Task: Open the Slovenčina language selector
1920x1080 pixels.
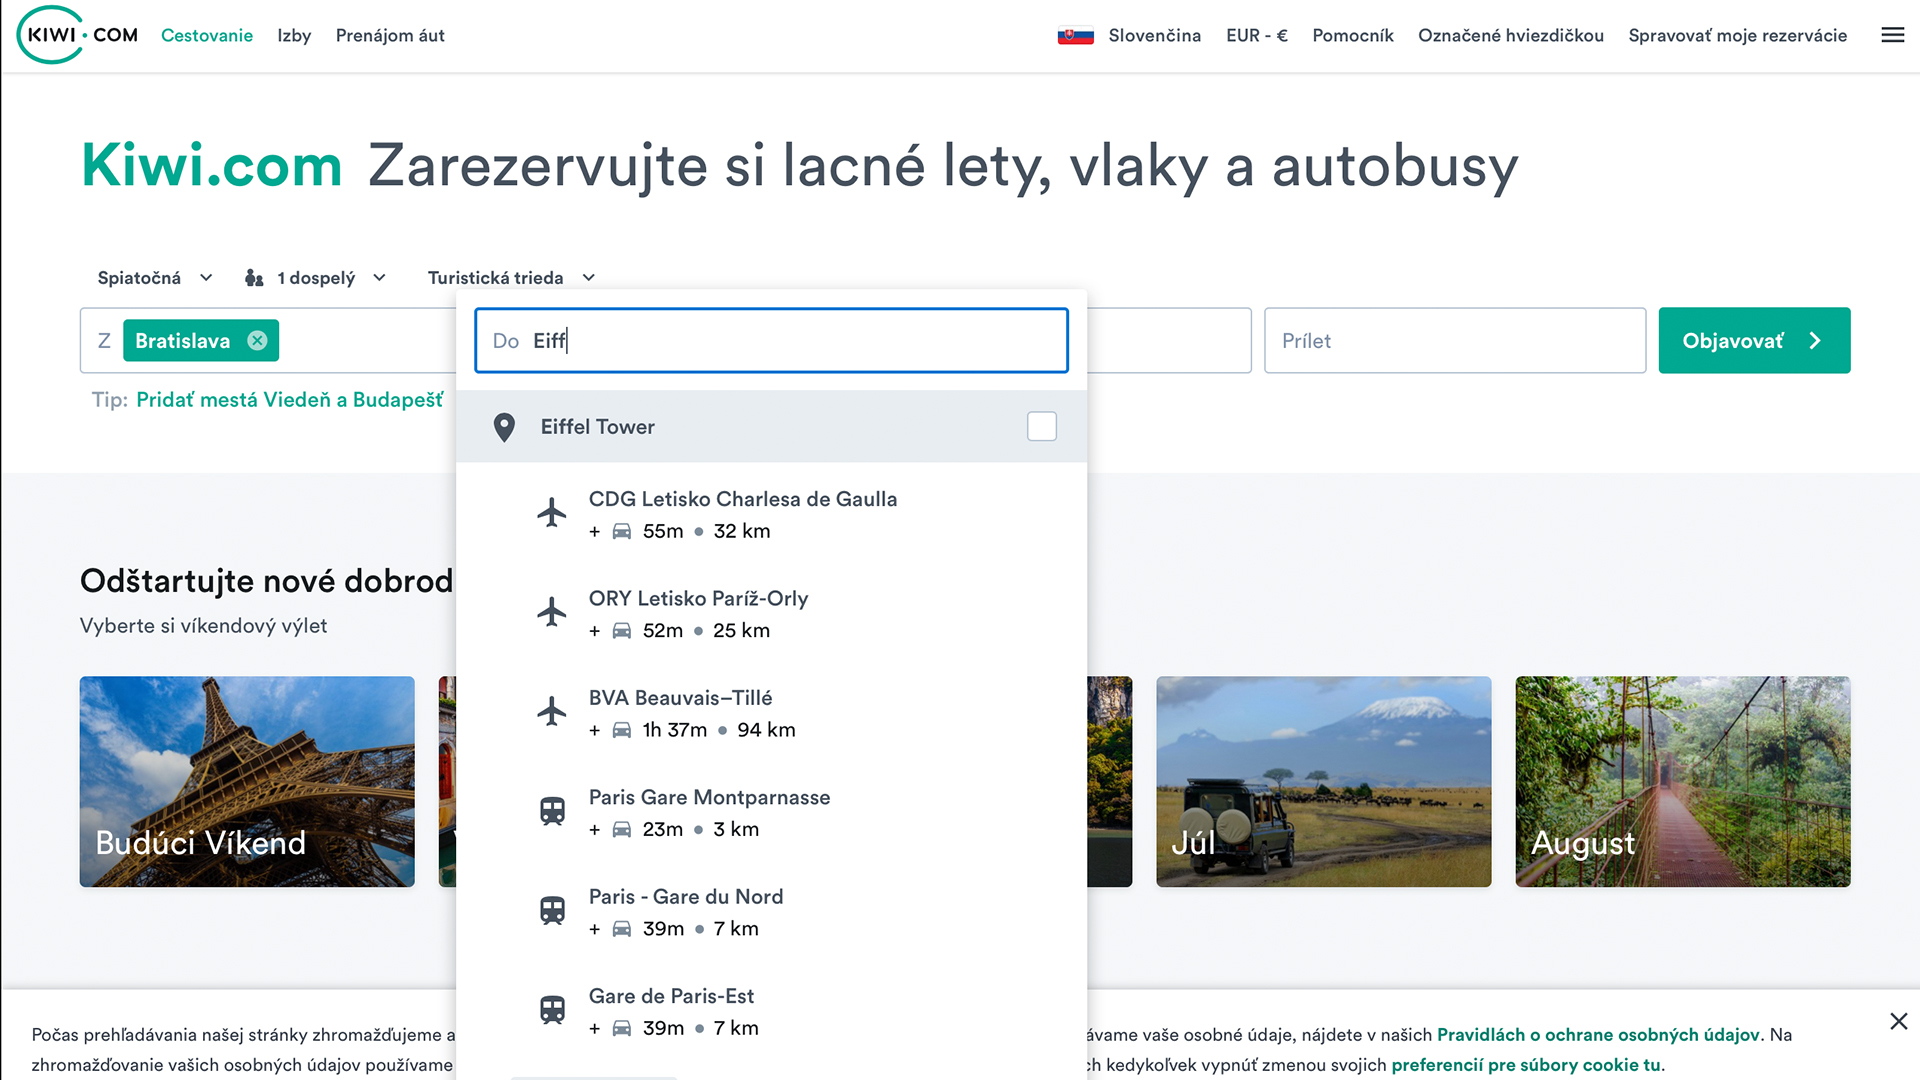Action: pyautogui.click(x=1129, y=36)
